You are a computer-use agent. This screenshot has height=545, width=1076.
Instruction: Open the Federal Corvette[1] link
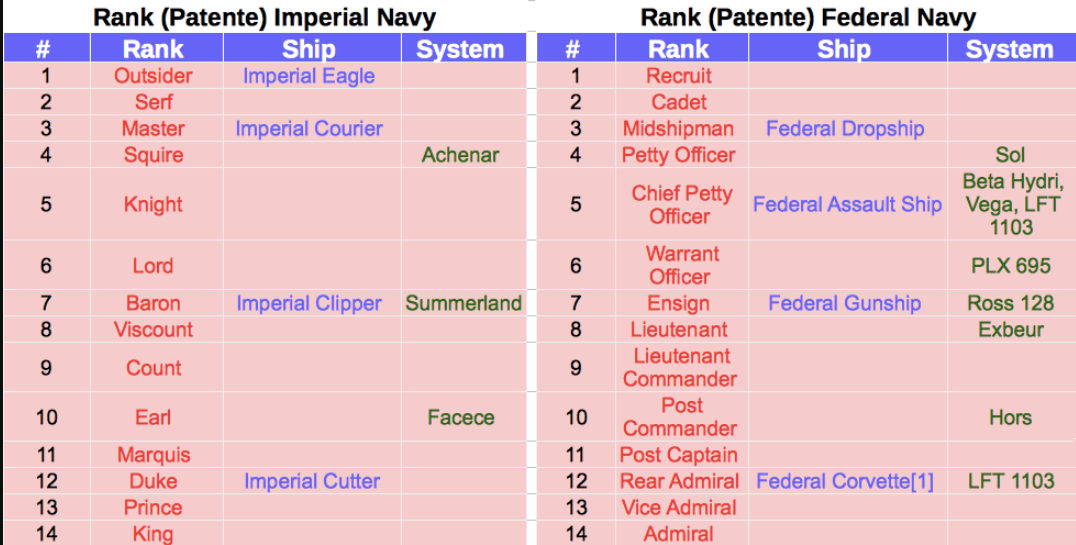tap(845, 481)
